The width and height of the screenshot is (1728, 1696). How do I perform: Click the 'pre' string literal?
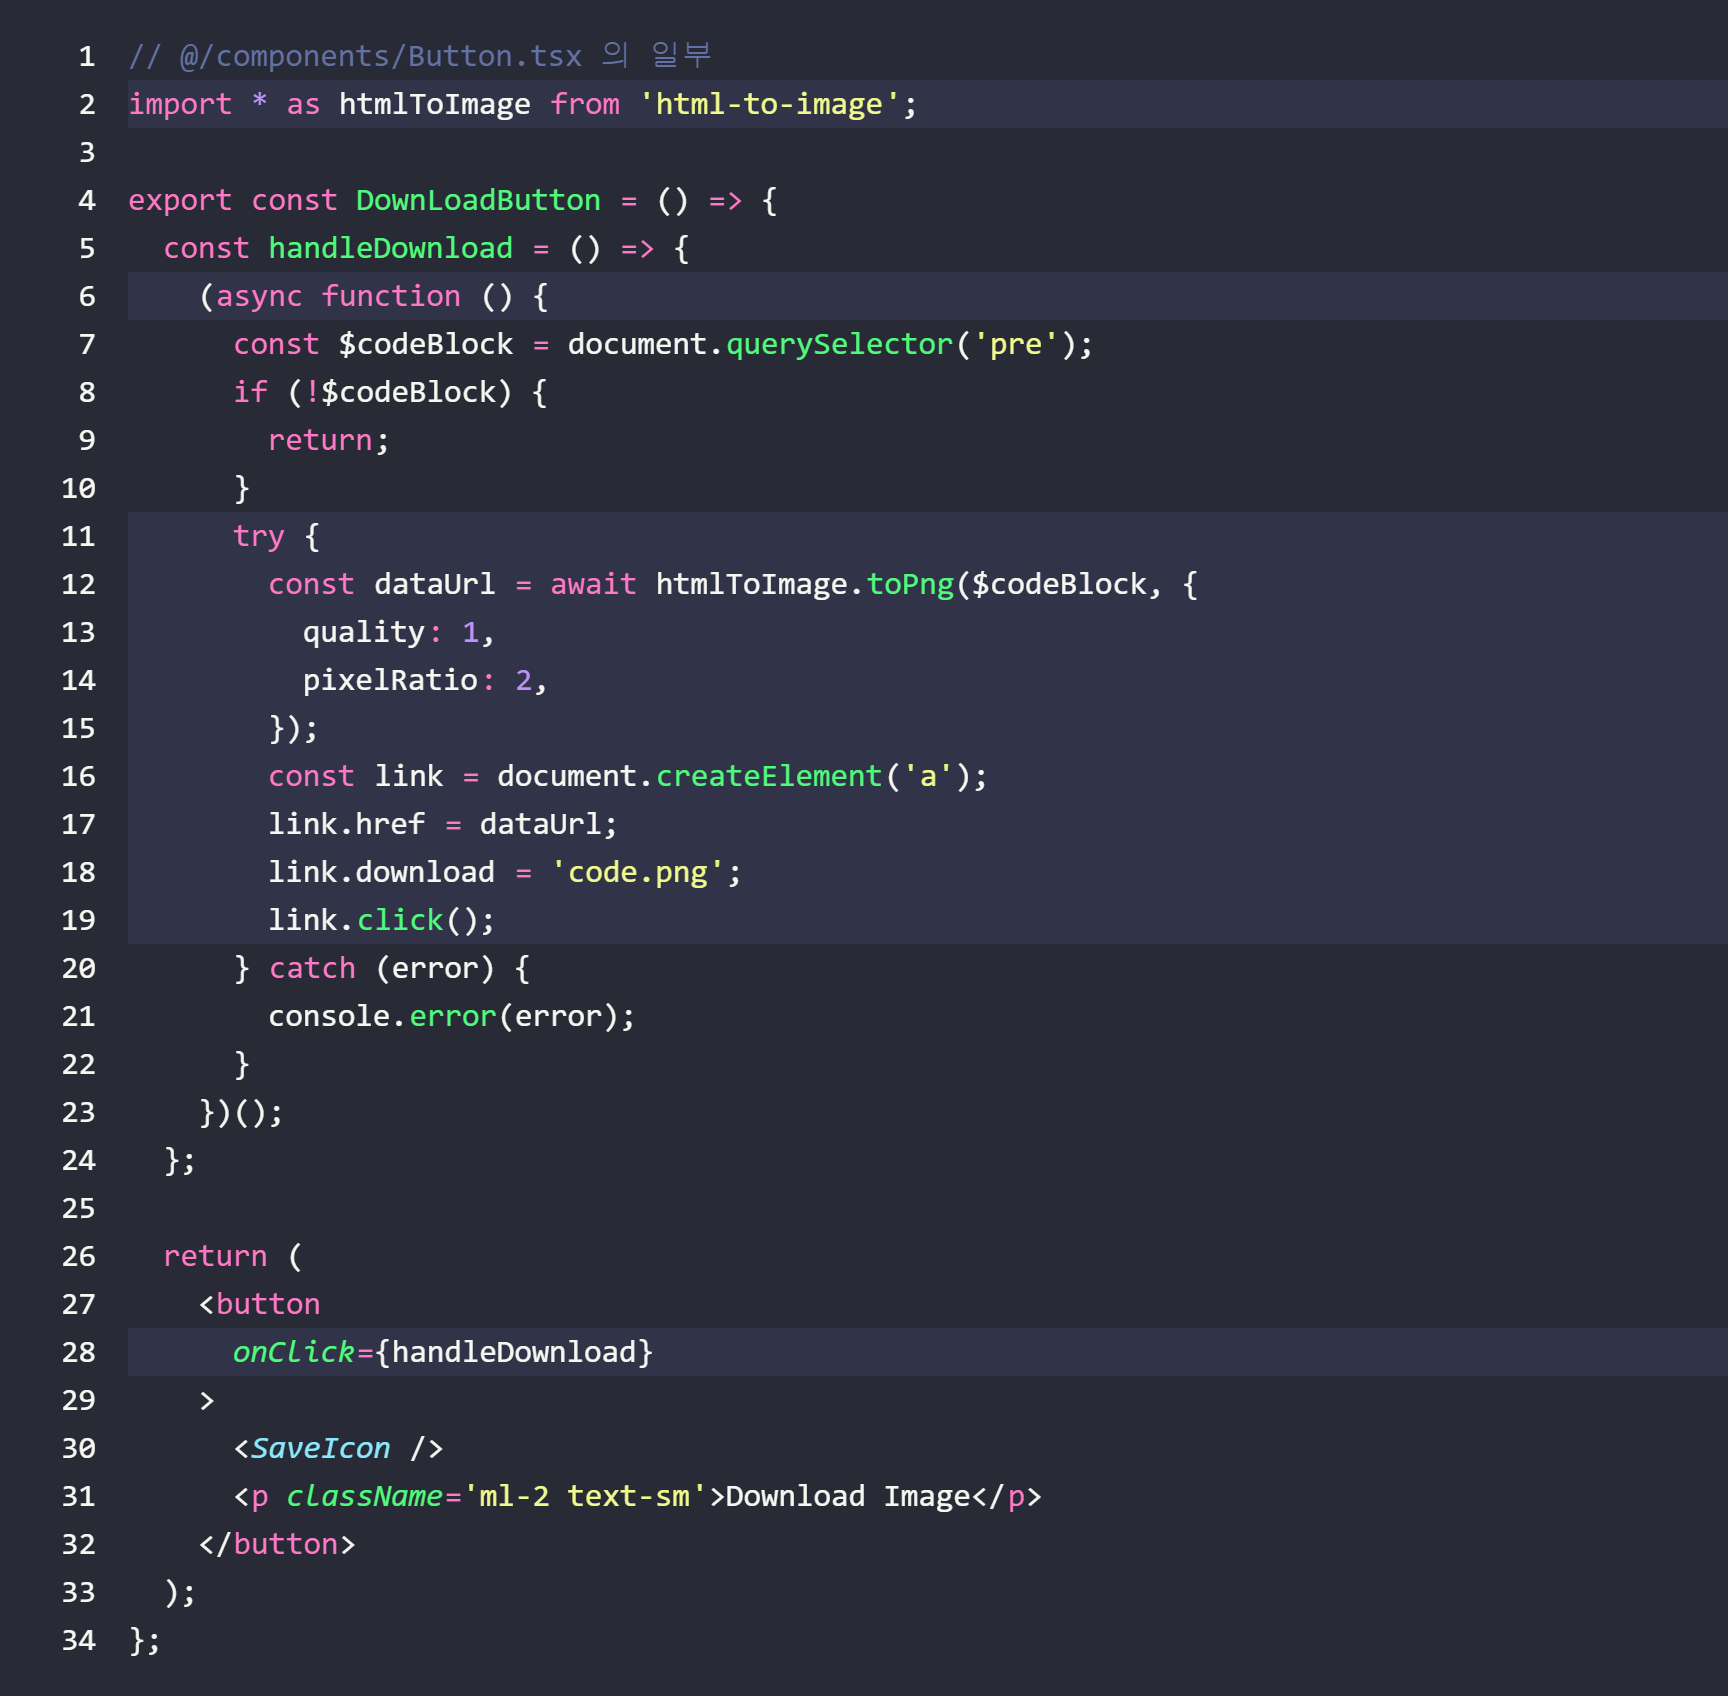point(1015,344)
